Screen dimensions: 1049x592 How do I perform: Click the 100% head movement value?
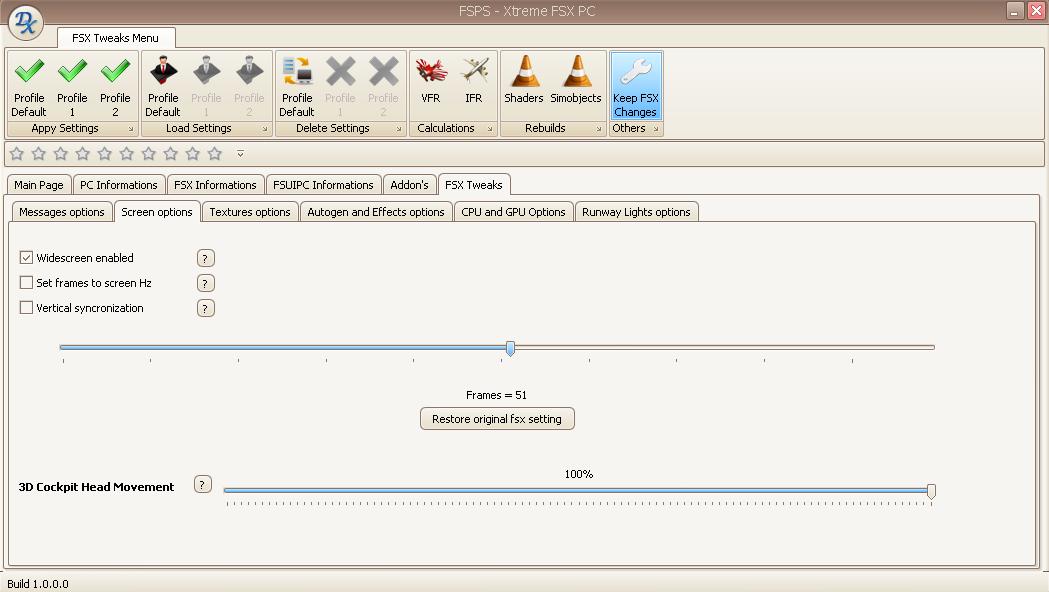point(579,474)
